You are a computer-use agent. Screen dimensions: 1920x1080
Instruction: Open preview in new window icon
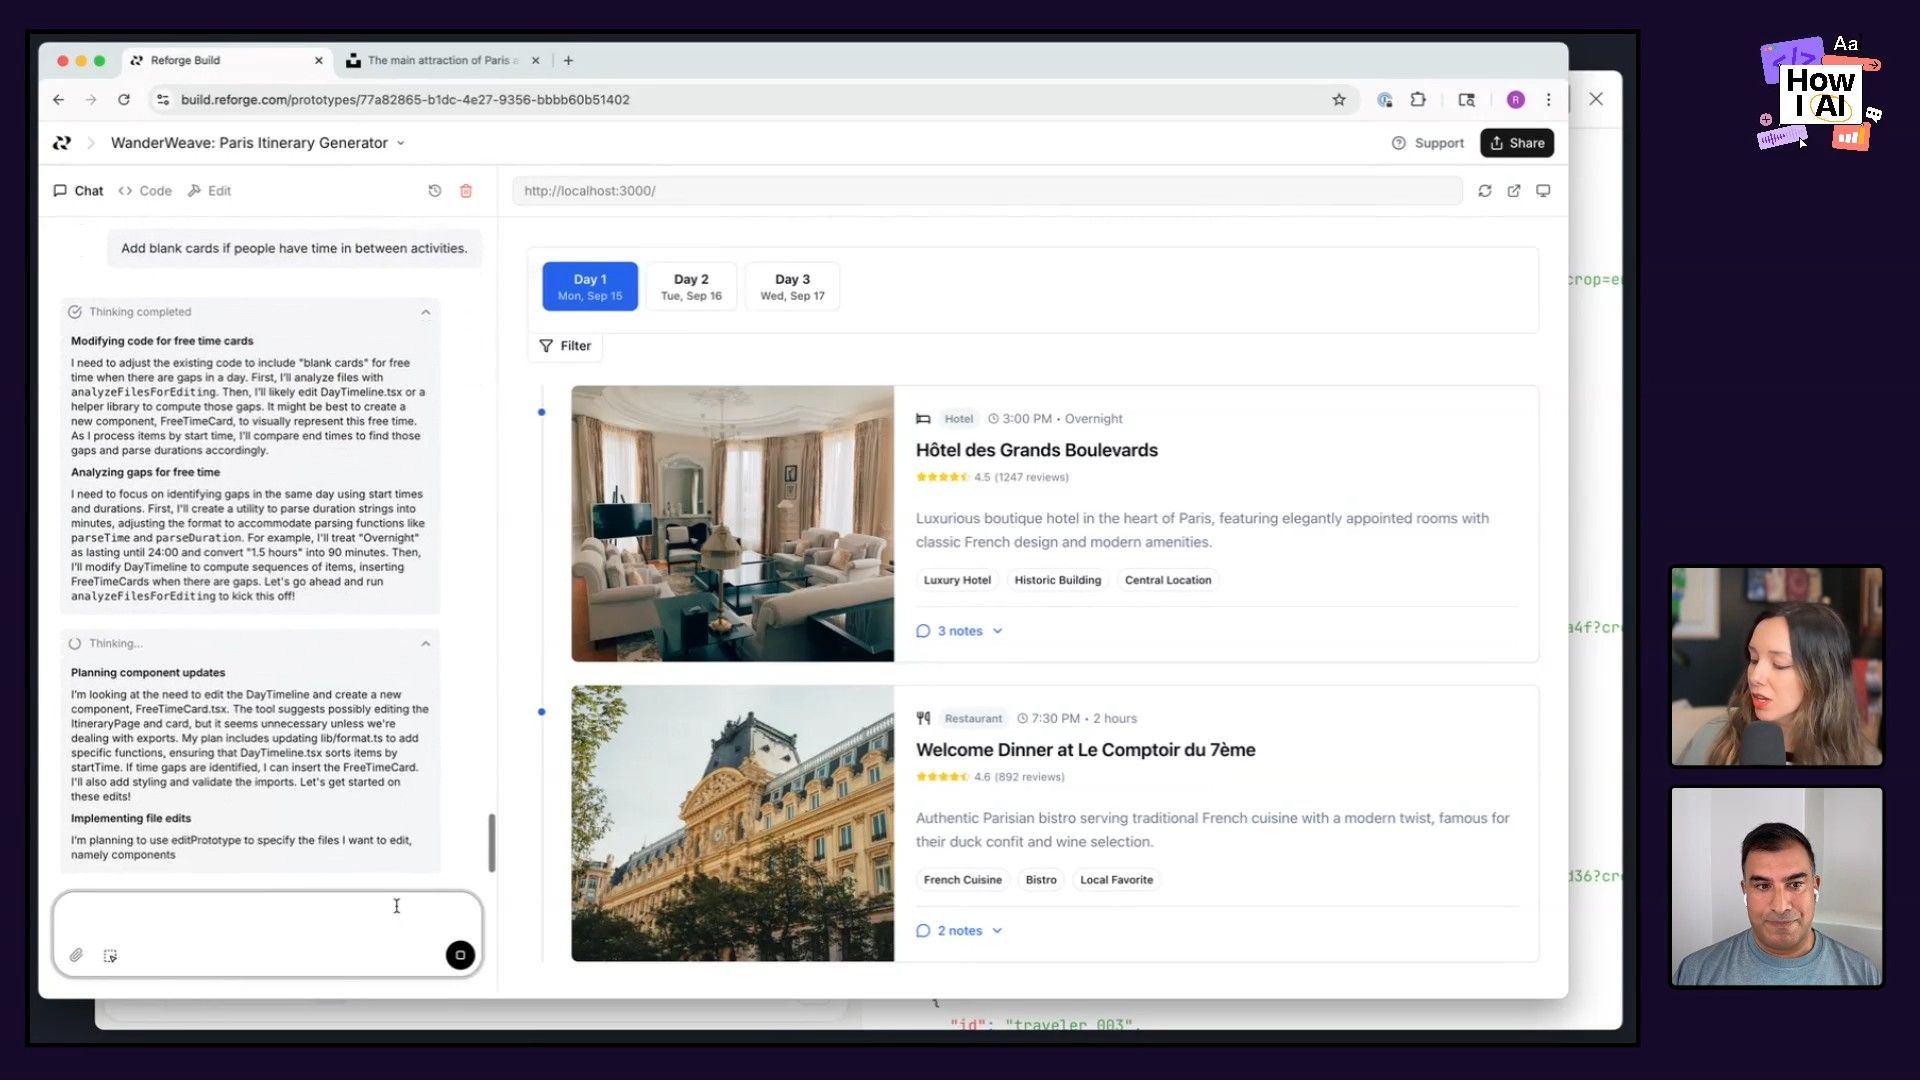1514,191
